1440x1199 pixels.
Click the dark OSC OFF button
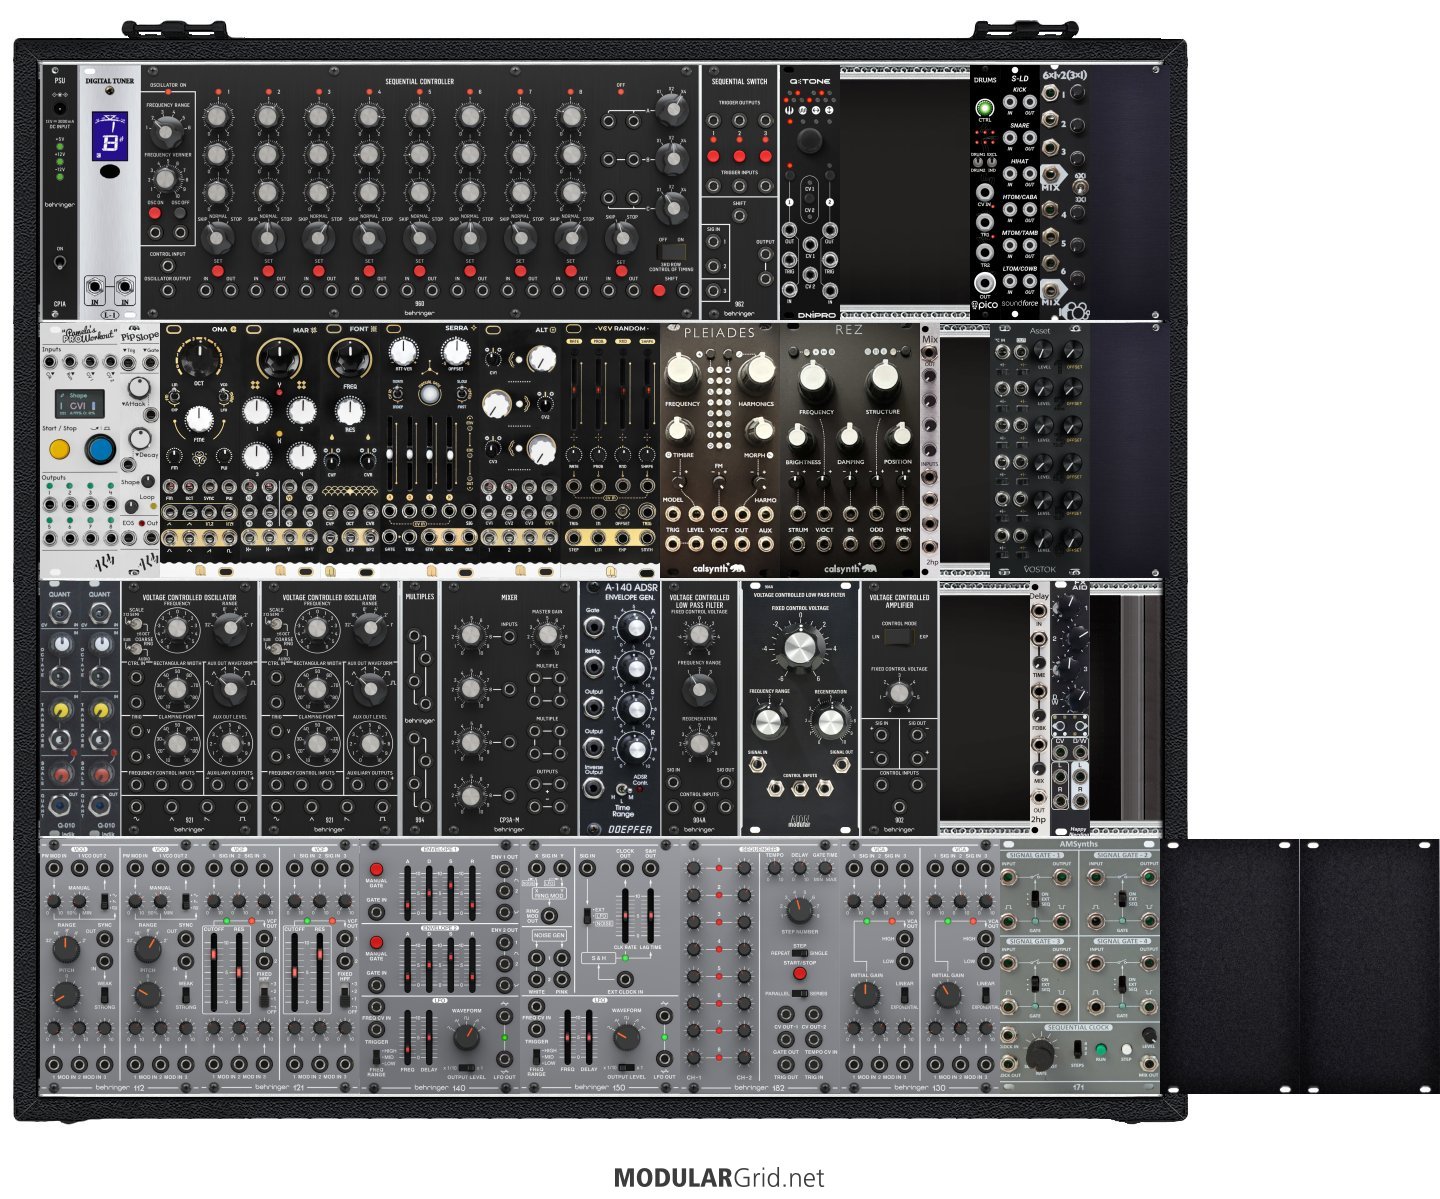pos(180,213)
